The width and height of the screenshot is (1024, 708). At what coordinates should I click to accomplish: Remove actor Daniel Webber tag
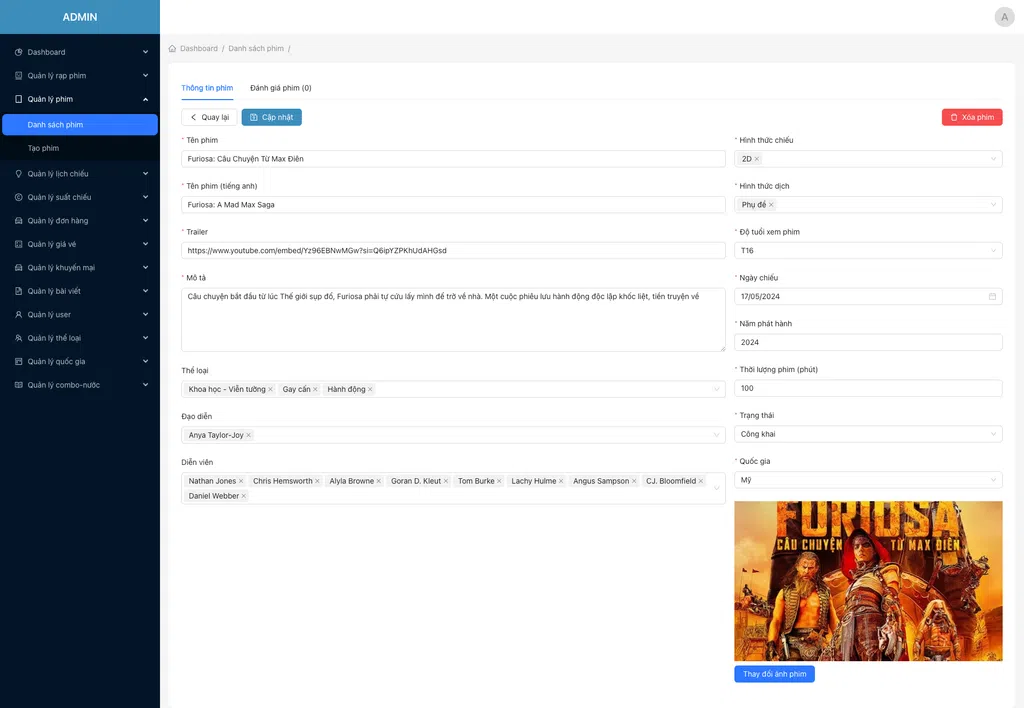pos(244,496)
